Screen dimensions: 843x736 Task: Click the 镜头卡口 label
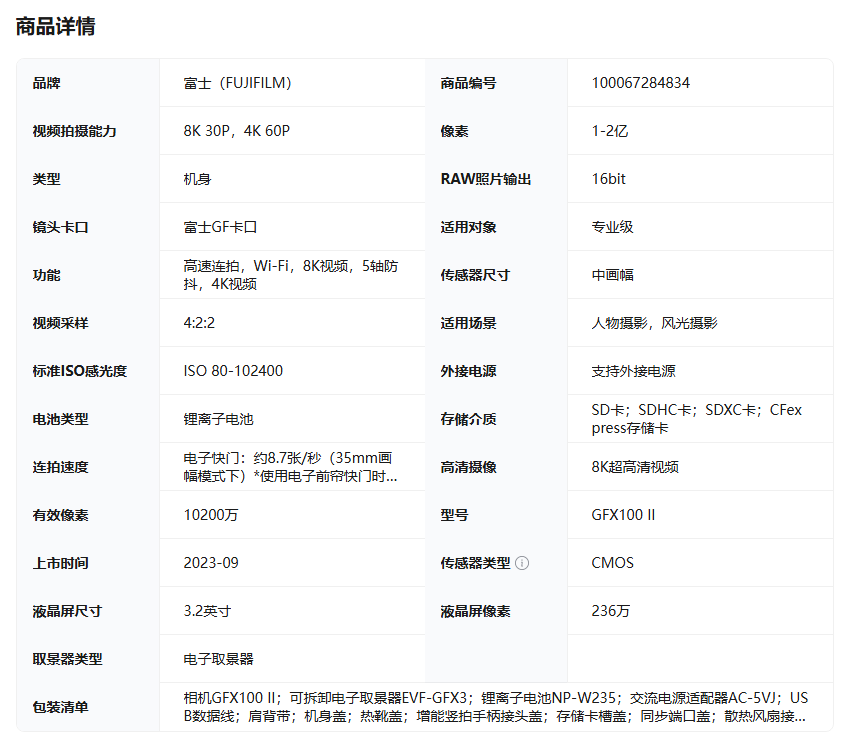tap(60, 227)
